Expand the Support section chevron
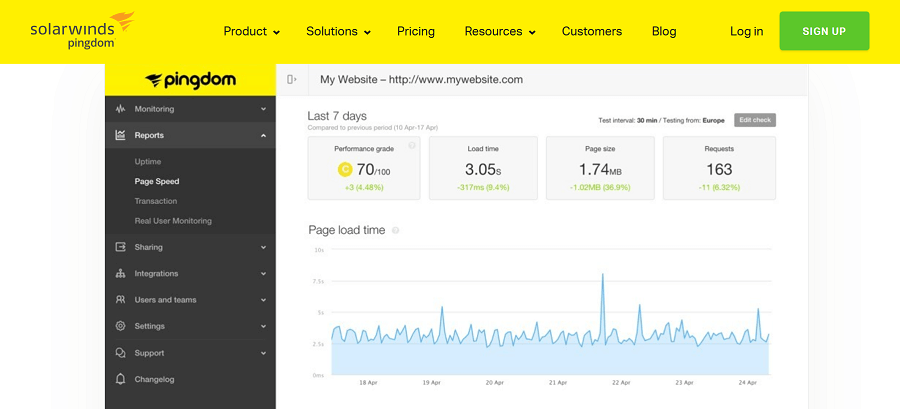900x409 pixels. (x=263, y=353)
